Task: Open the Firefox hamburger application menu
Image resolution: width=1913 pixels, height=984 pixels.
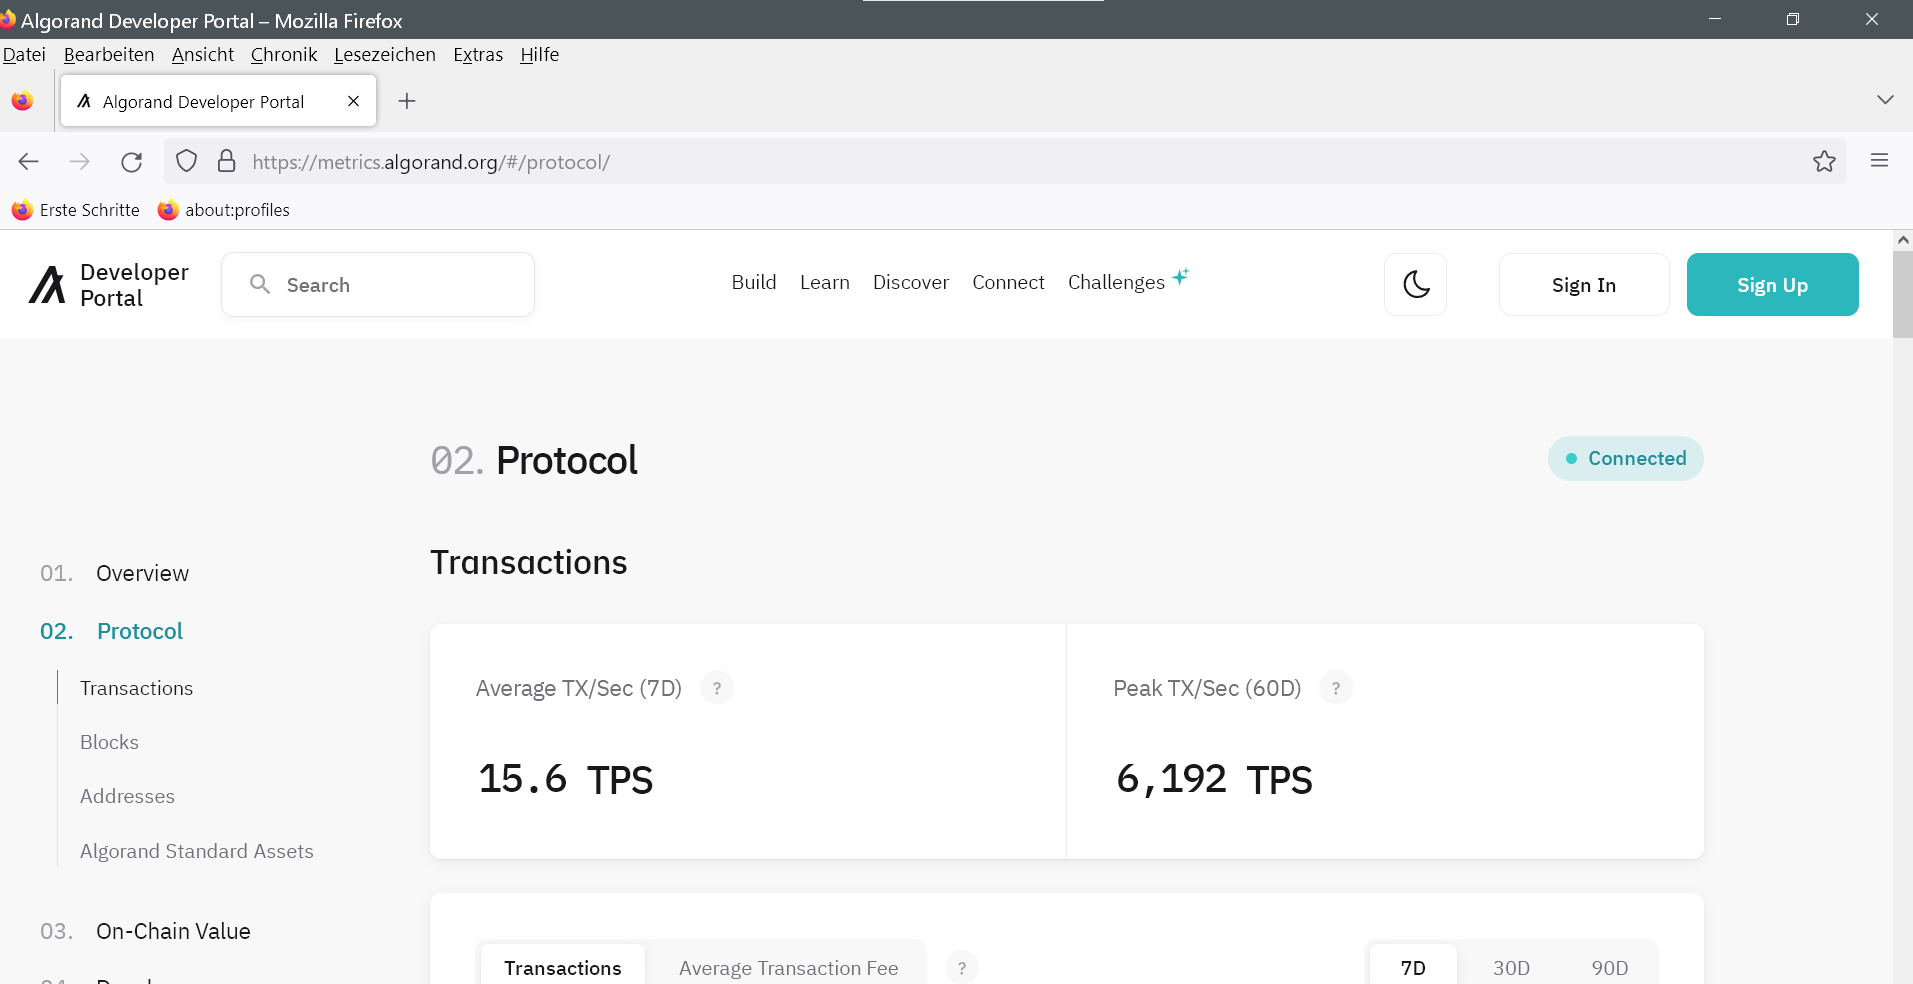Action: (x=1879, y=161)
